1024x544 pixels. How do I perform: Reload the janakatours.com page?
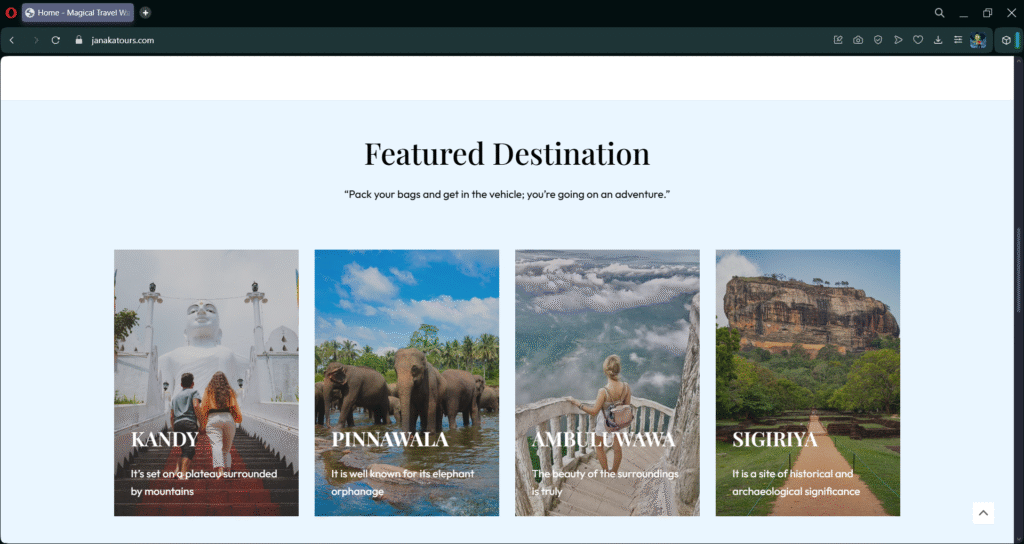(x=56, y=40)
